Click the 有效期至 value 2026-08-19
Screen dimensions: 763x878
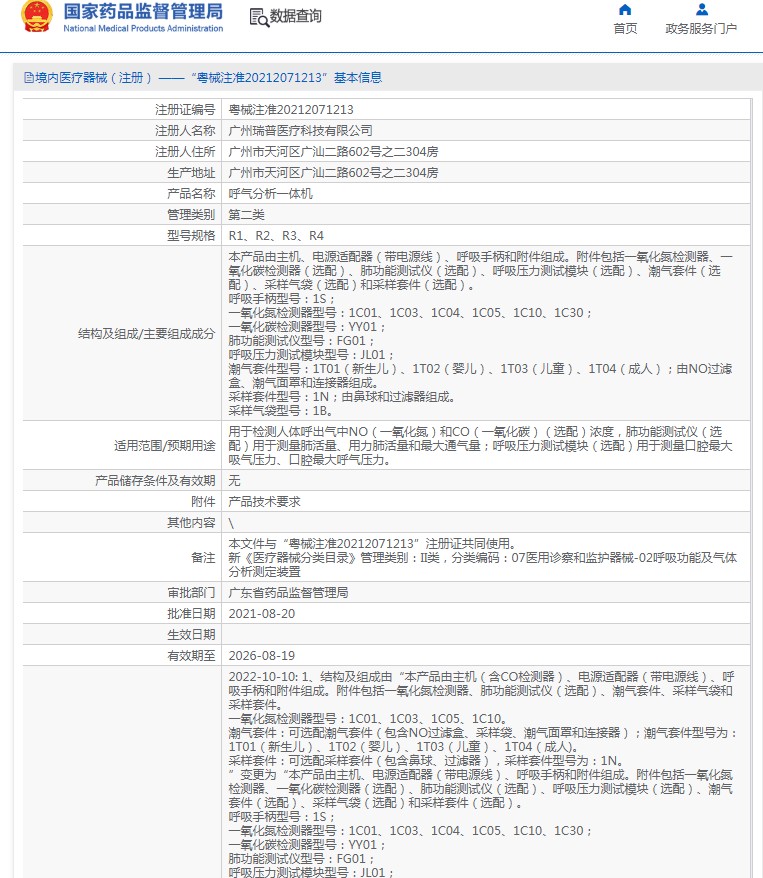[261, 656]
